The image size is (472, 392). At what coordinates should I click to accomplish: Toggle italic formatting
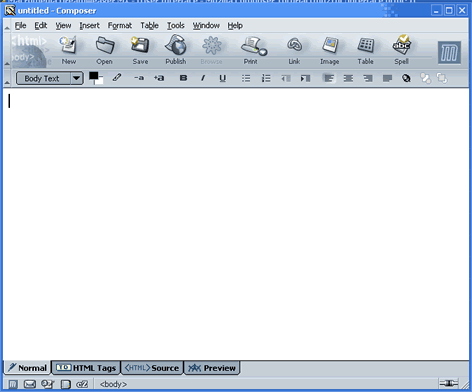pyautogui.click(x=203, y=78)
